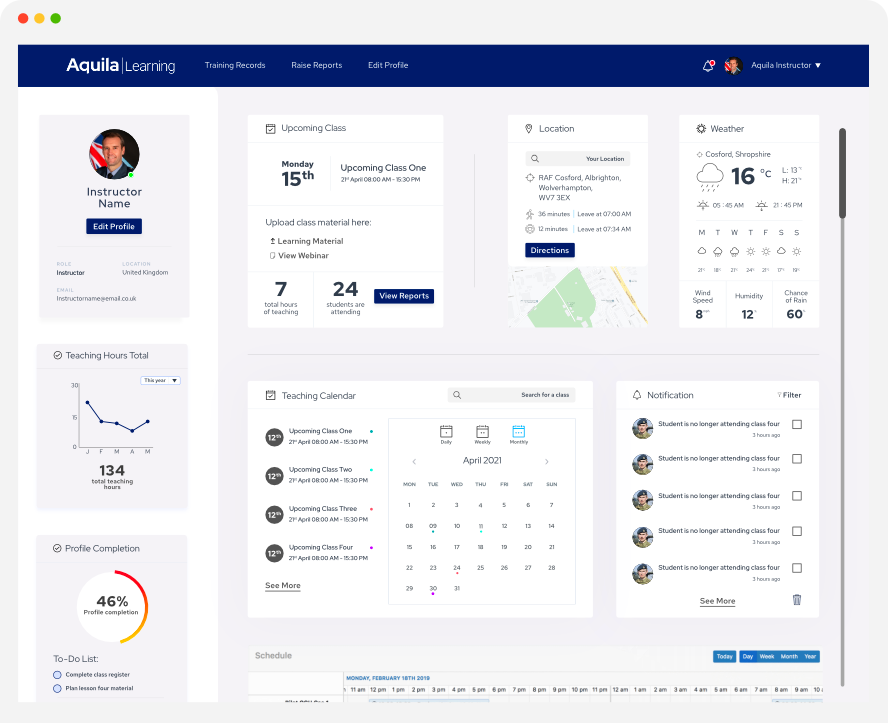Open the Aquila Instructor account dropdown
The image size is (888, 723).
point(786,66)
